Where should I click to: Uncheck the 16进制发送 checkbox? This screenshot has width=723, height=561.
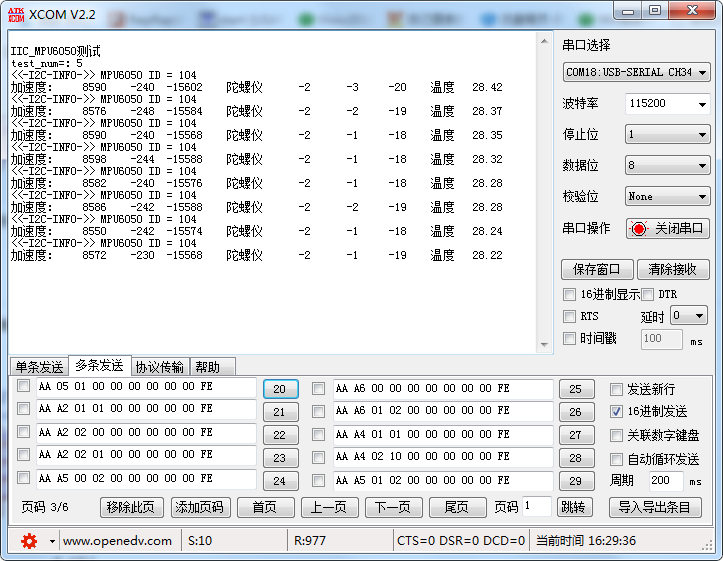coord(616,412)
